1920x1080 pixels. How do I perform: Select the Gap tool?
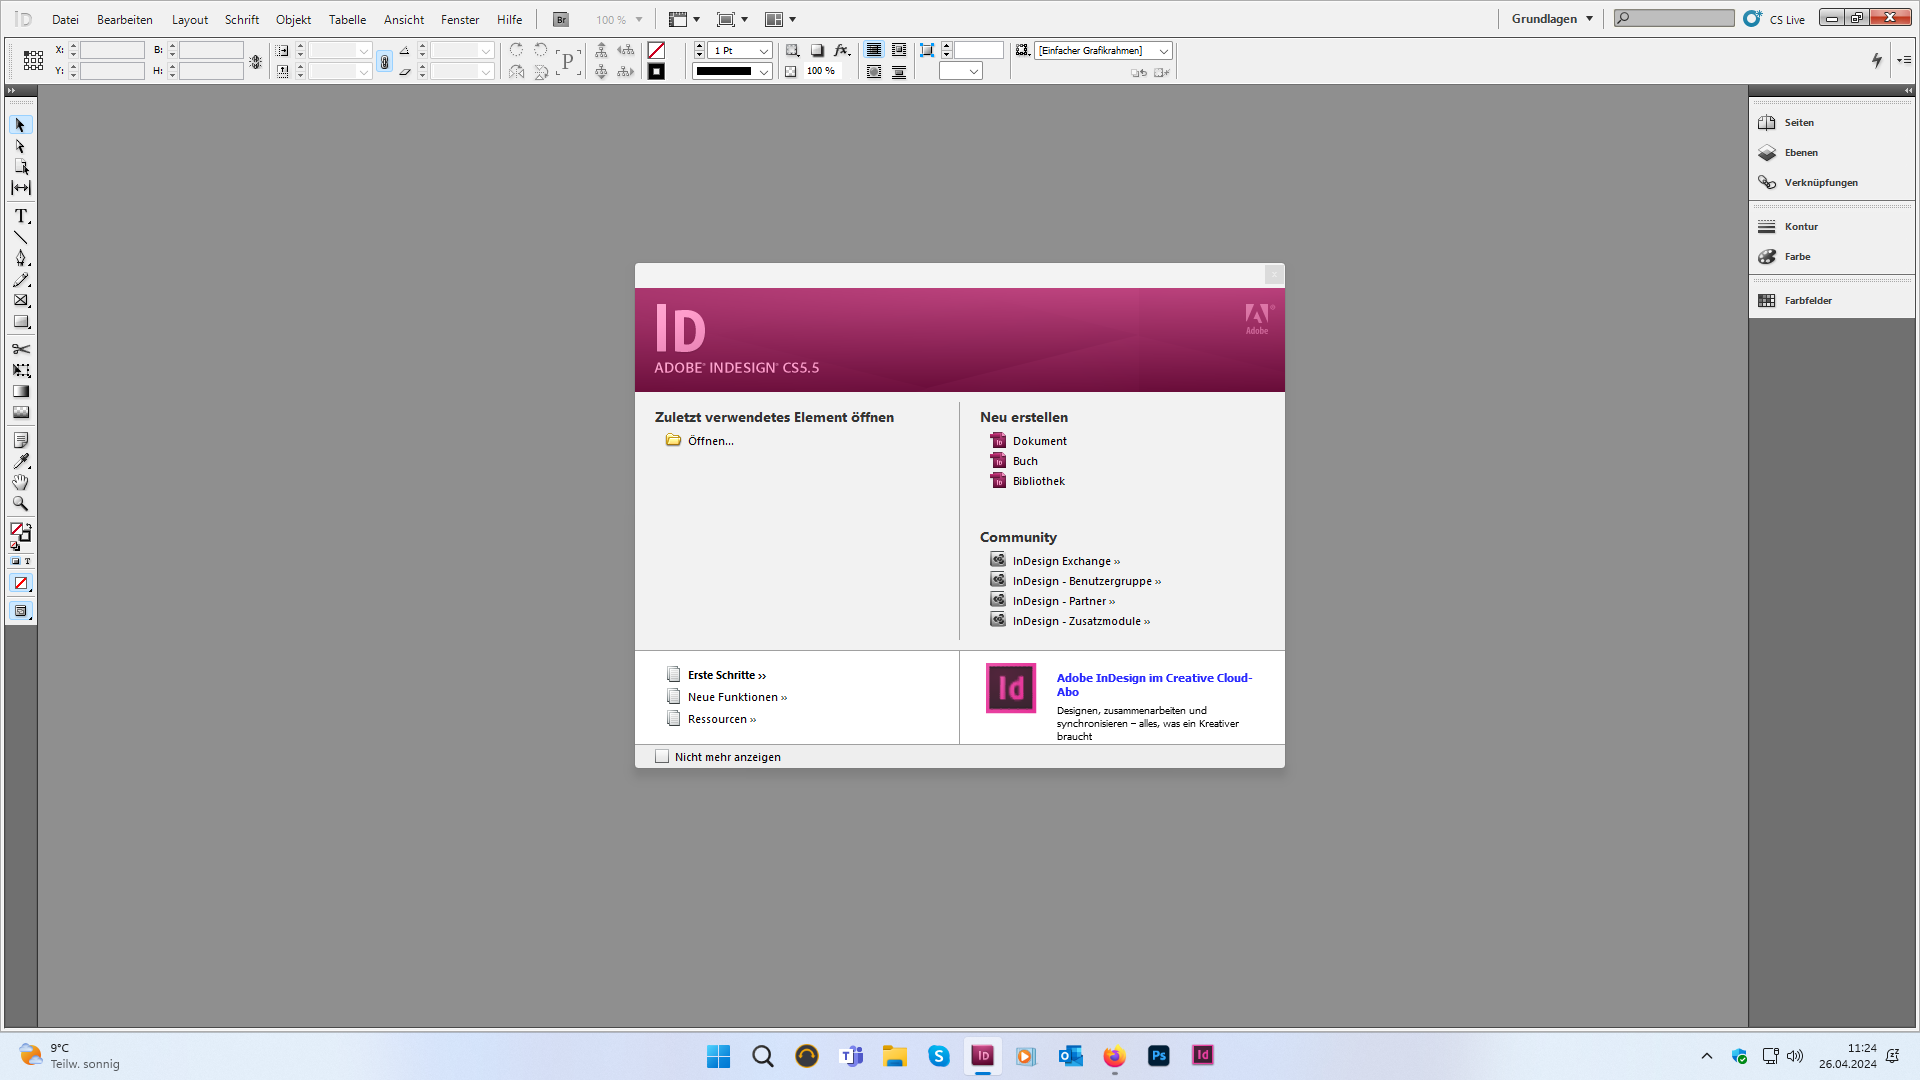20,188
